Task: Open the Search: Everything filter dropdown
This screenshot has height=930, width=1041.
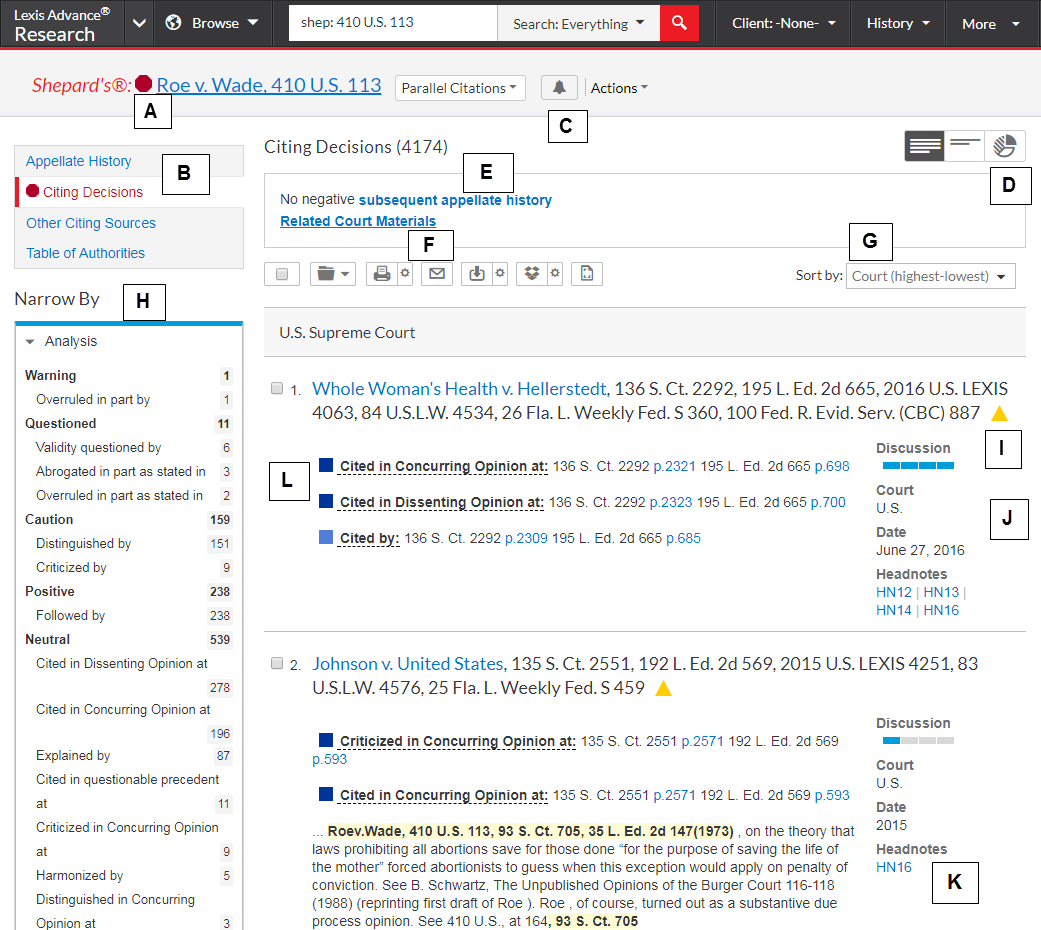Action: click(x=578, y=23)
